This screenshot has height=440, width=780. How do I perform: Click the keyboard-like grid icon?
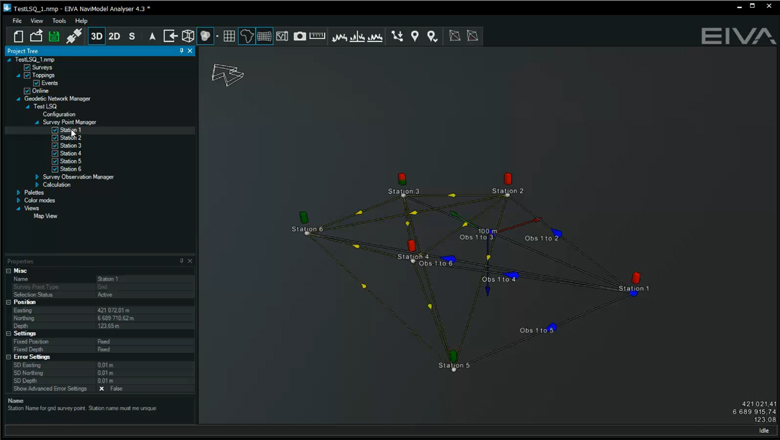[x=264, y=36]
